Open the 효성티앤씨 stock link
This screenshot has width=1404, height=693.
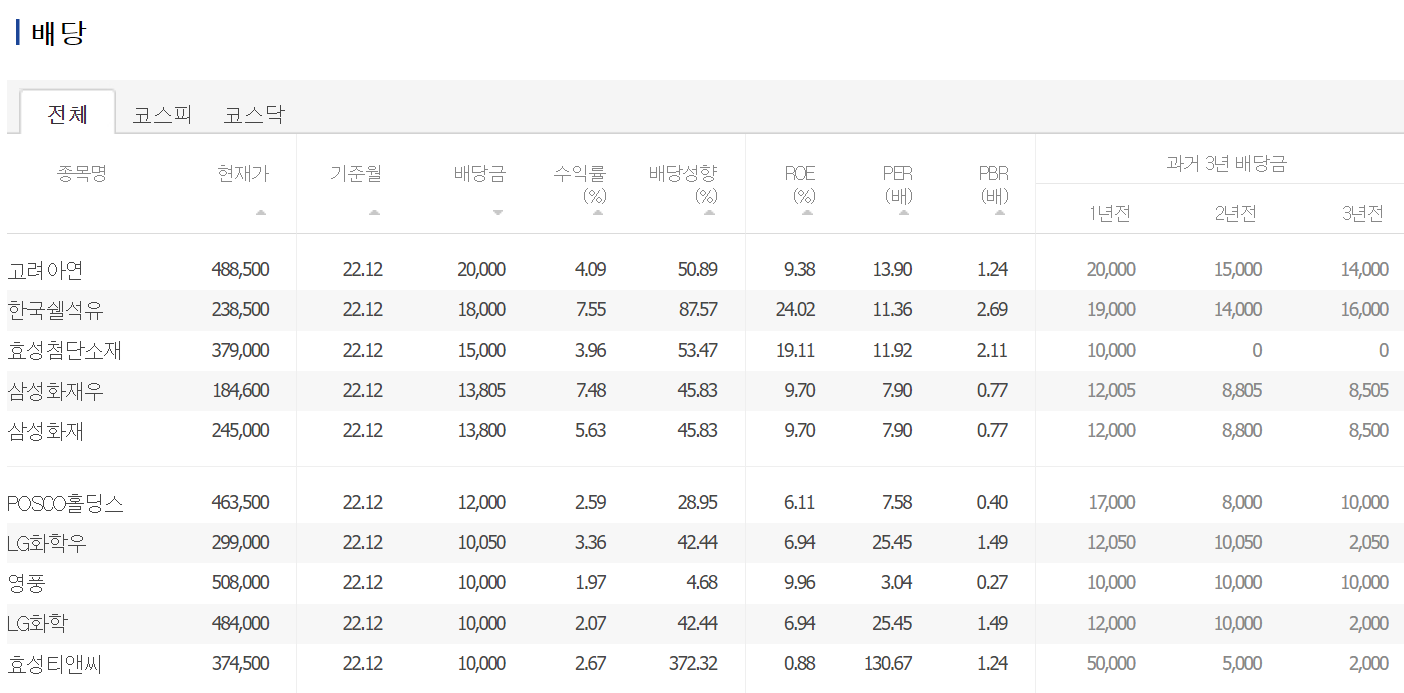[55, 664]
